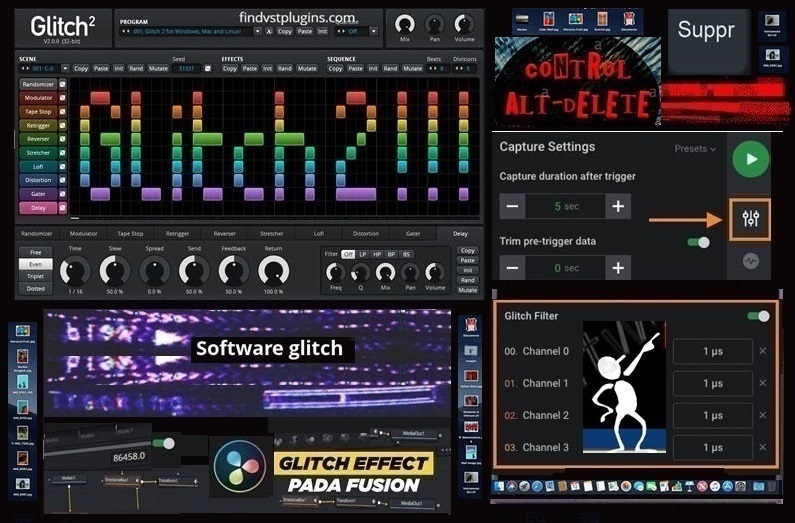Click the Suppr key tile
Image resolution: width=795 pixels, height=523 pixels.
708,42
